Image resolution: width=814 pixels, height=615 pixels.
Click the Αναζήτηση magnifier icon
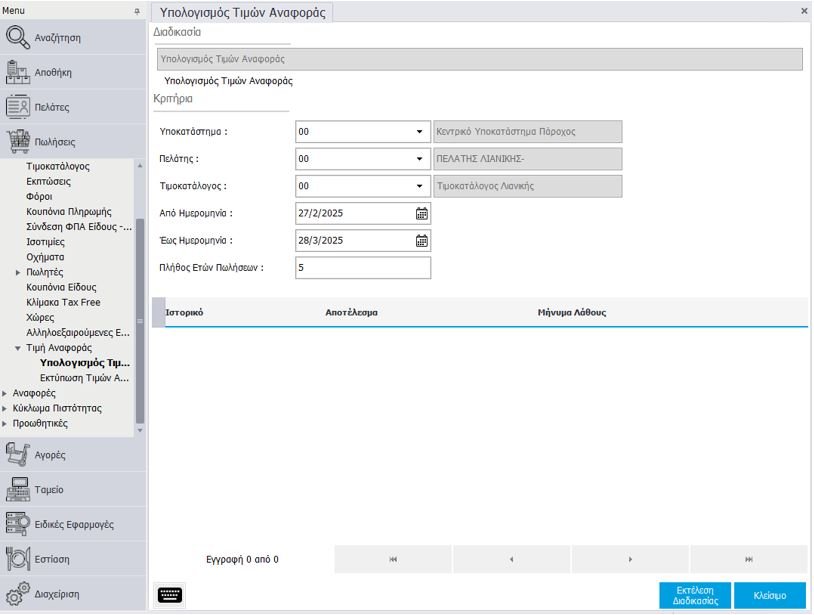pyautogui.click(x=19, y=38)
